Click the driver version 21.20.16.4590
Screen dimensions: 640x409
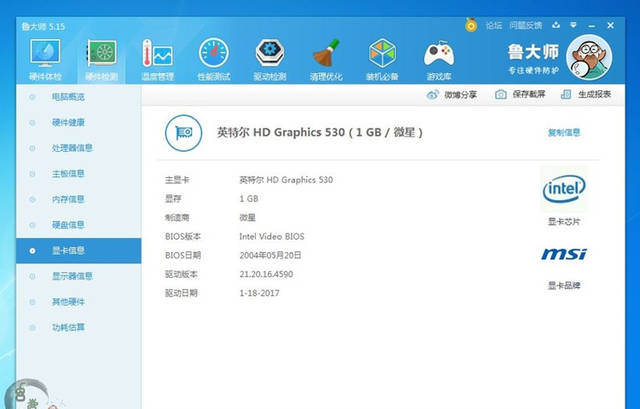click(x=266, y=274)
